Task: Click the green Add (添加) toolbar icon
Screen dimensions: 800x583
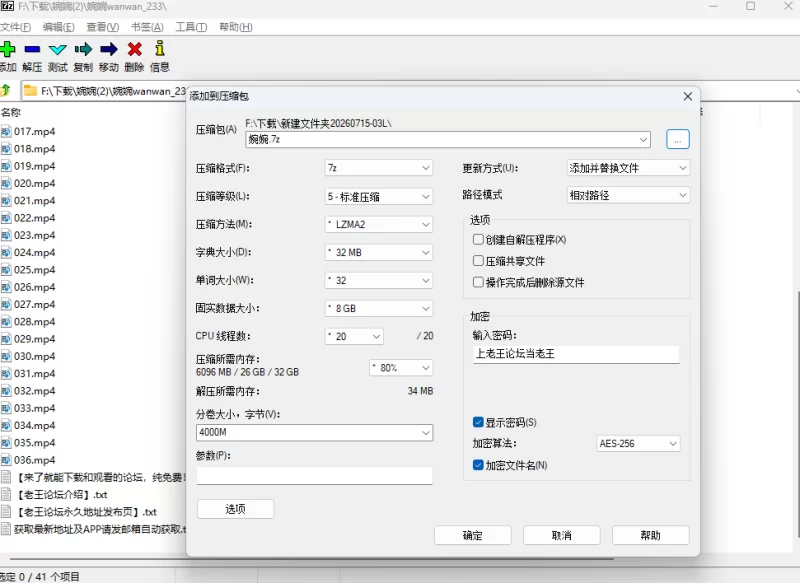Action: pos(8,49)
